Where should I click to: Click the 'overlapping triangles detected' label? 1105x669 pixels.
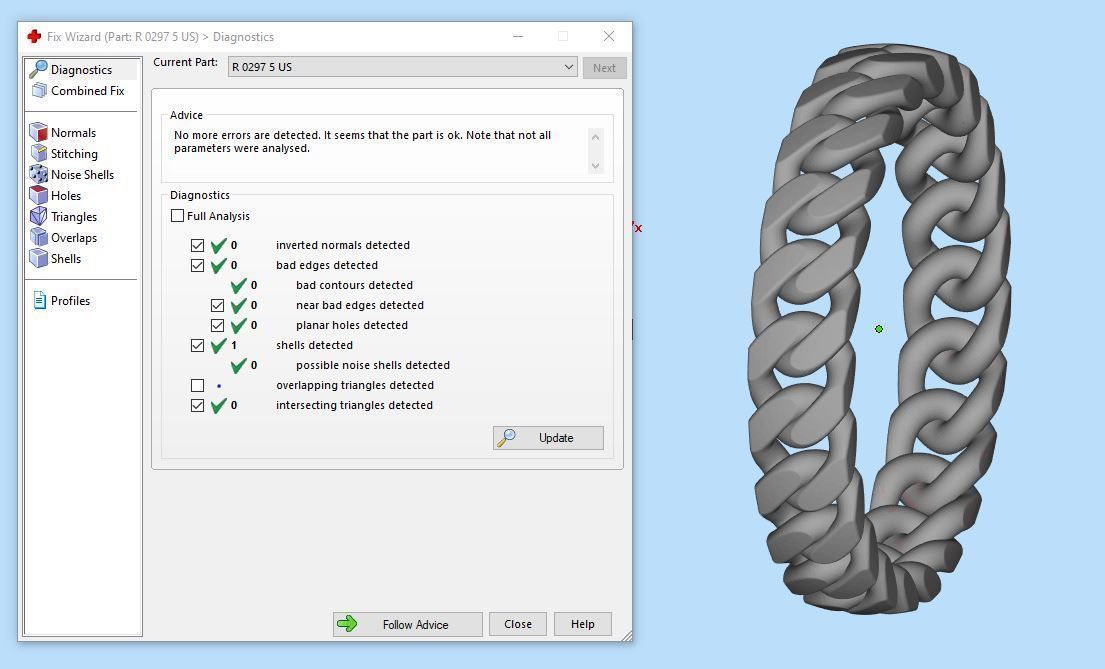(354, 385)
